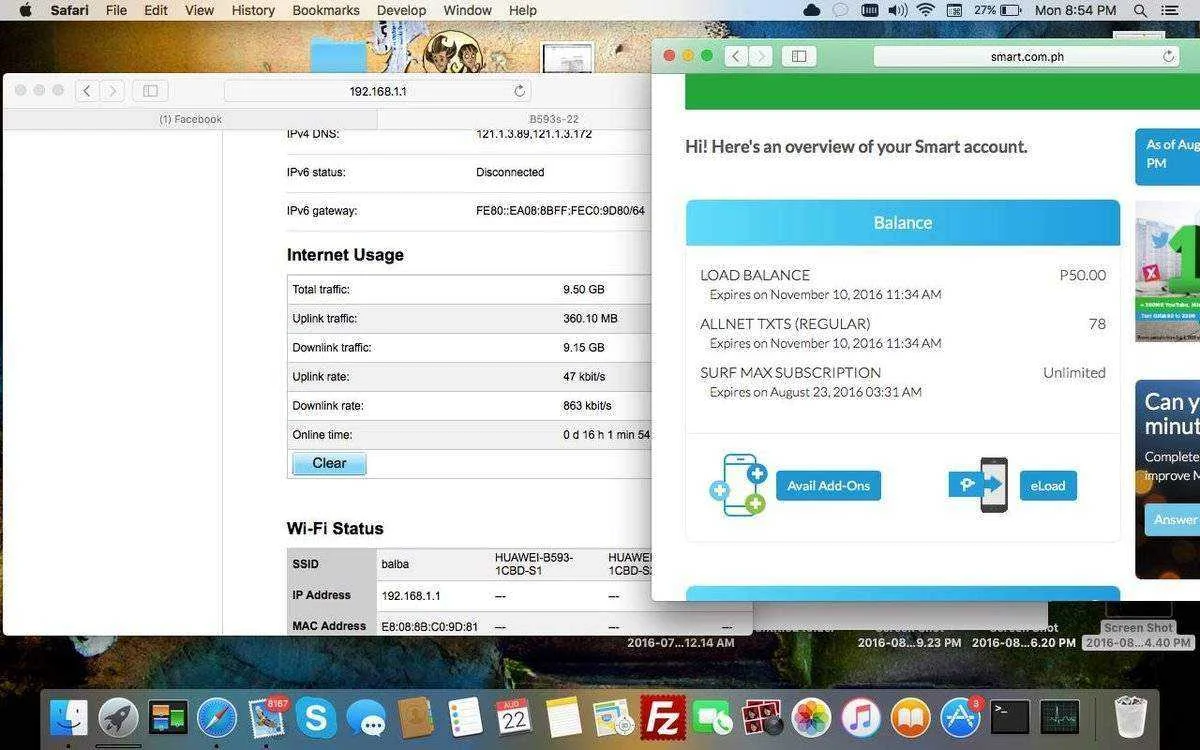Click the phone add-ons illustration icon

738,484
